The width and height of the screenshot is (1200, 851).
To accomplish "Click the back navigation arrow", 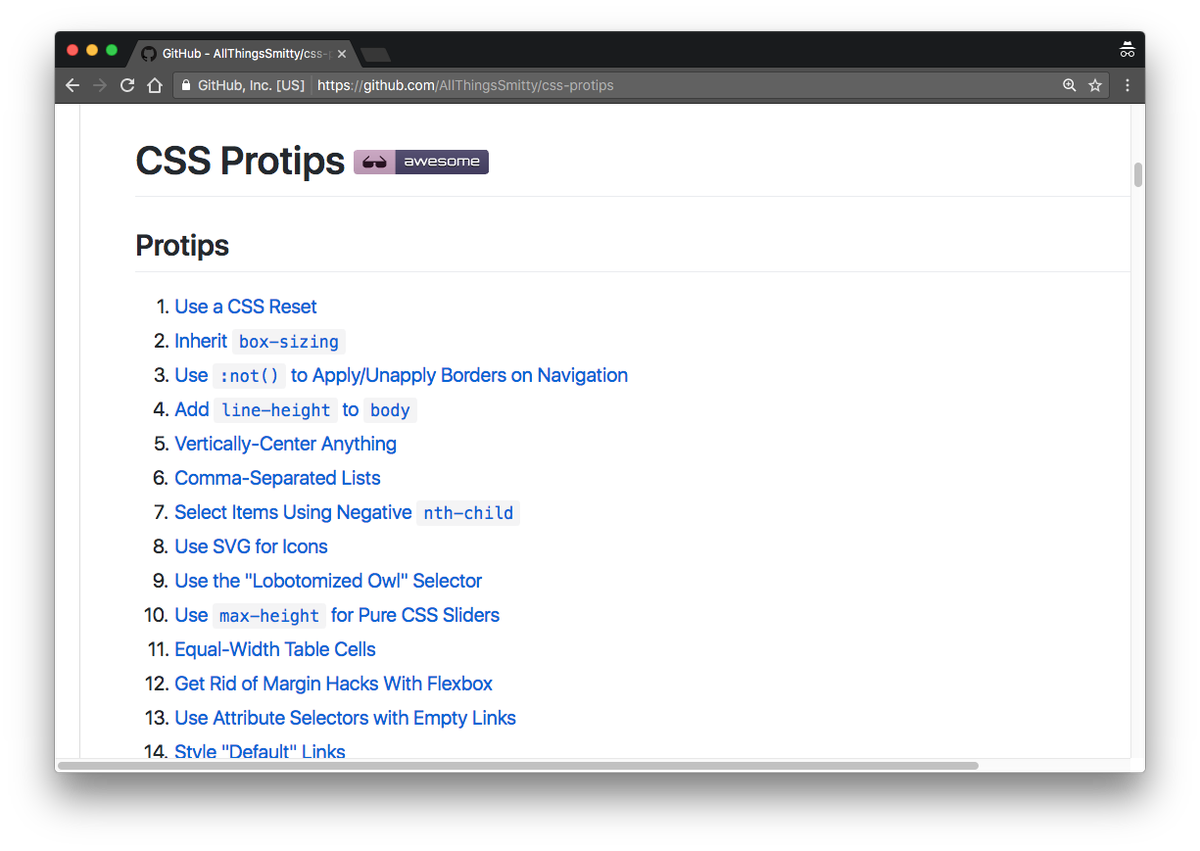I will [71, 85].
